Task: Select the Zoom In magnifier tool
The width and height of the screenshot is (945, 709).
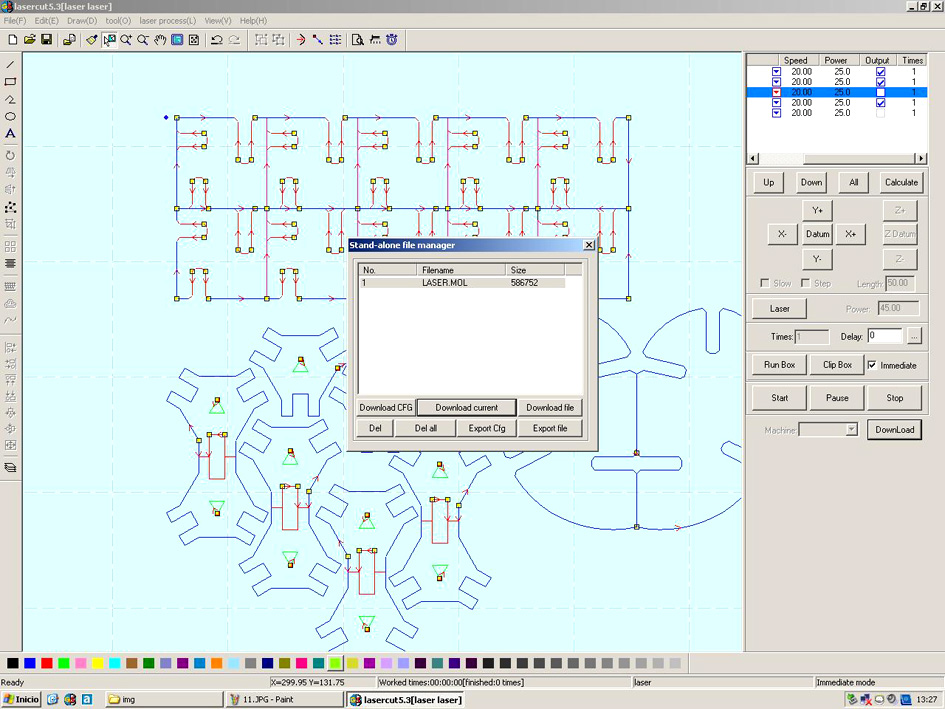Action: click(x=126, y=40)
